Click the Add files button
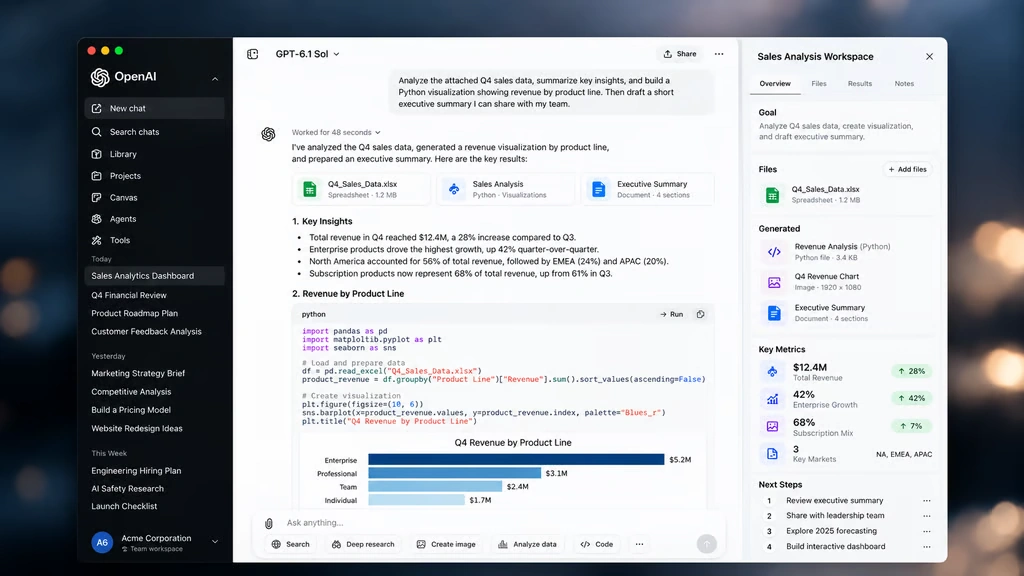The height and width of the screenshot is (576, 1024). click(907, 169)
